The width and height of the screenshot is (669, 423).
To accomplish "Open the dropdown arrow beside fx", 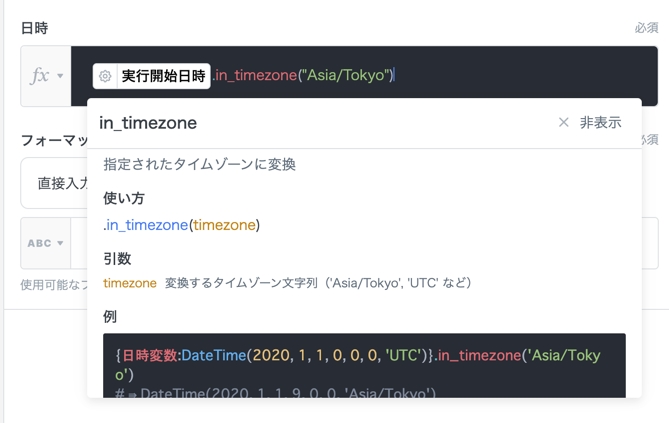I will point(60,76).
